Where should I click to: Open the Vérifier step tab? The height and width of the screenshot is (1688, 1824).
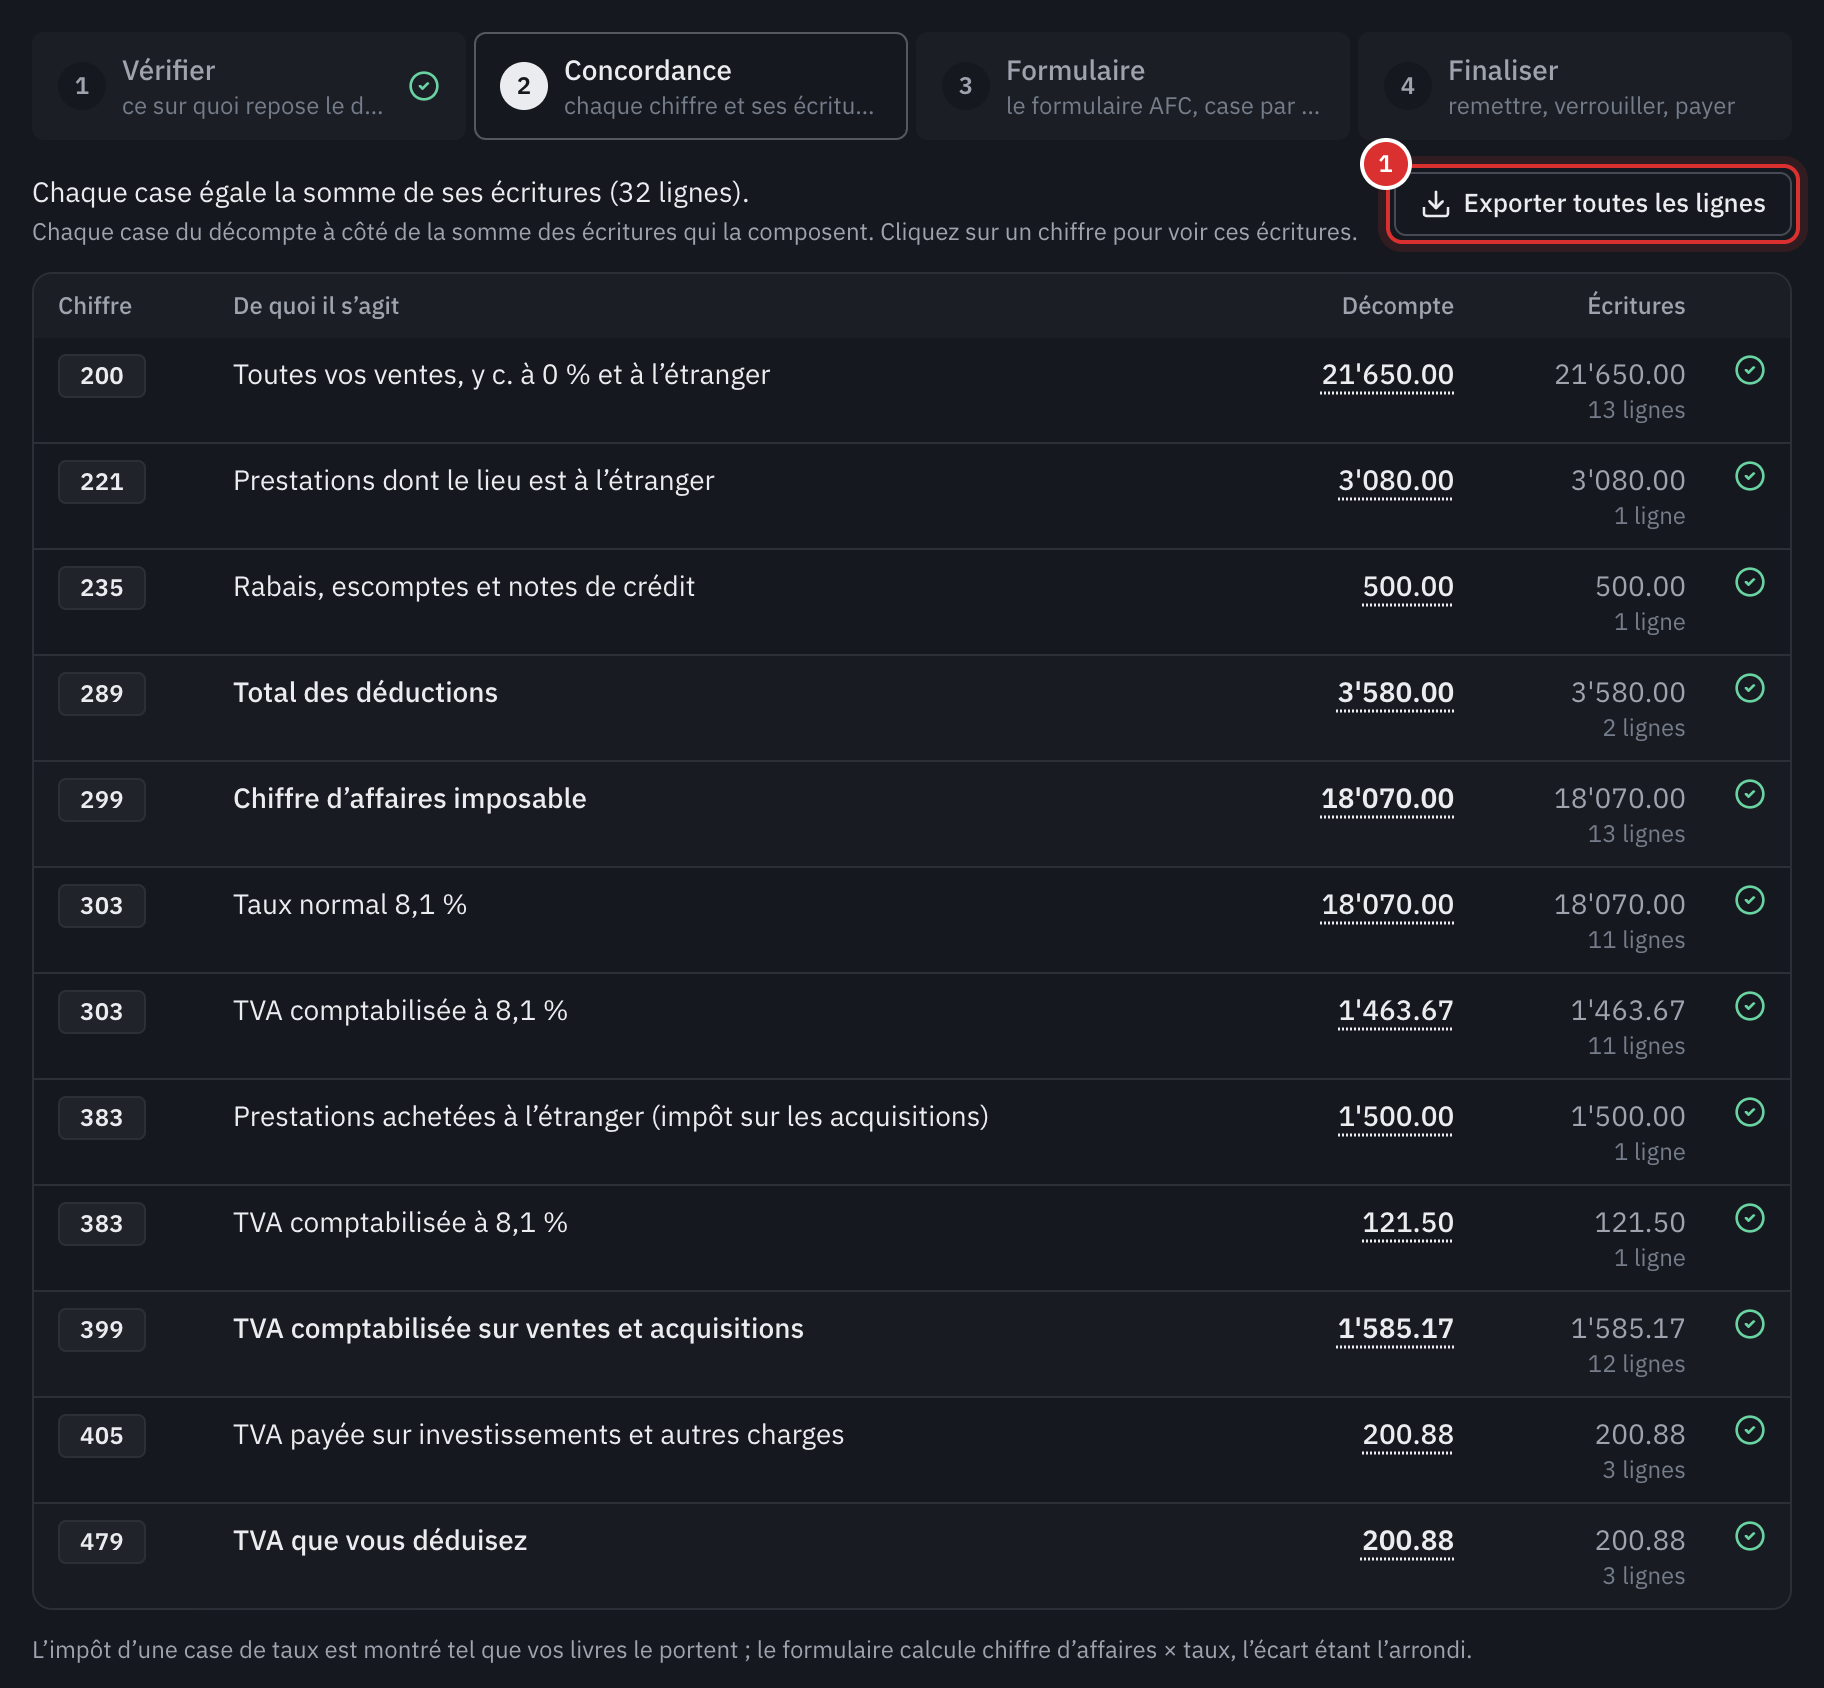click(249, 86)
